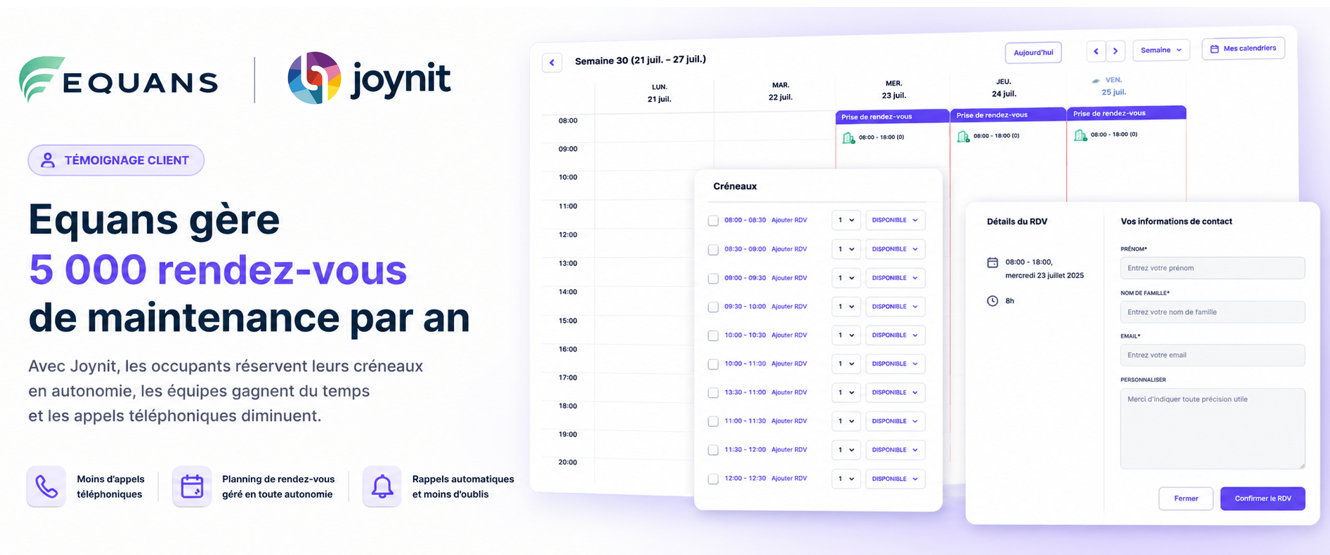Check the 12:00 - 12:30 slot checkbox
The image size is (1330, 555).
(713, 479)
